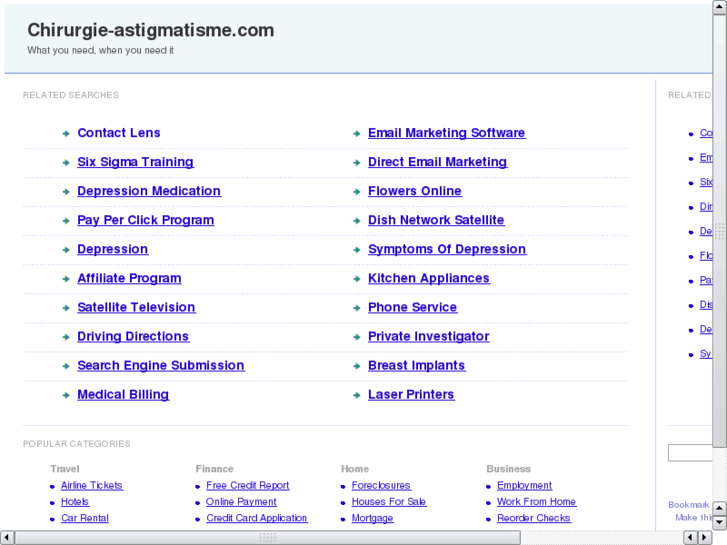Click the Business category heading
The height and width of the screenshot is (545, 727).
509,469
